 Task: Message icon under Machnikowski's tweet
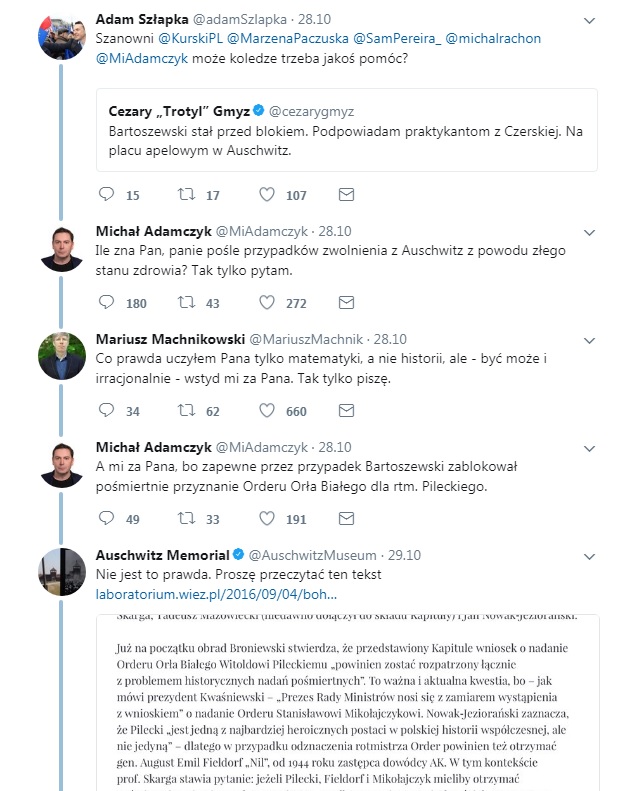click(x=346, y=411)
